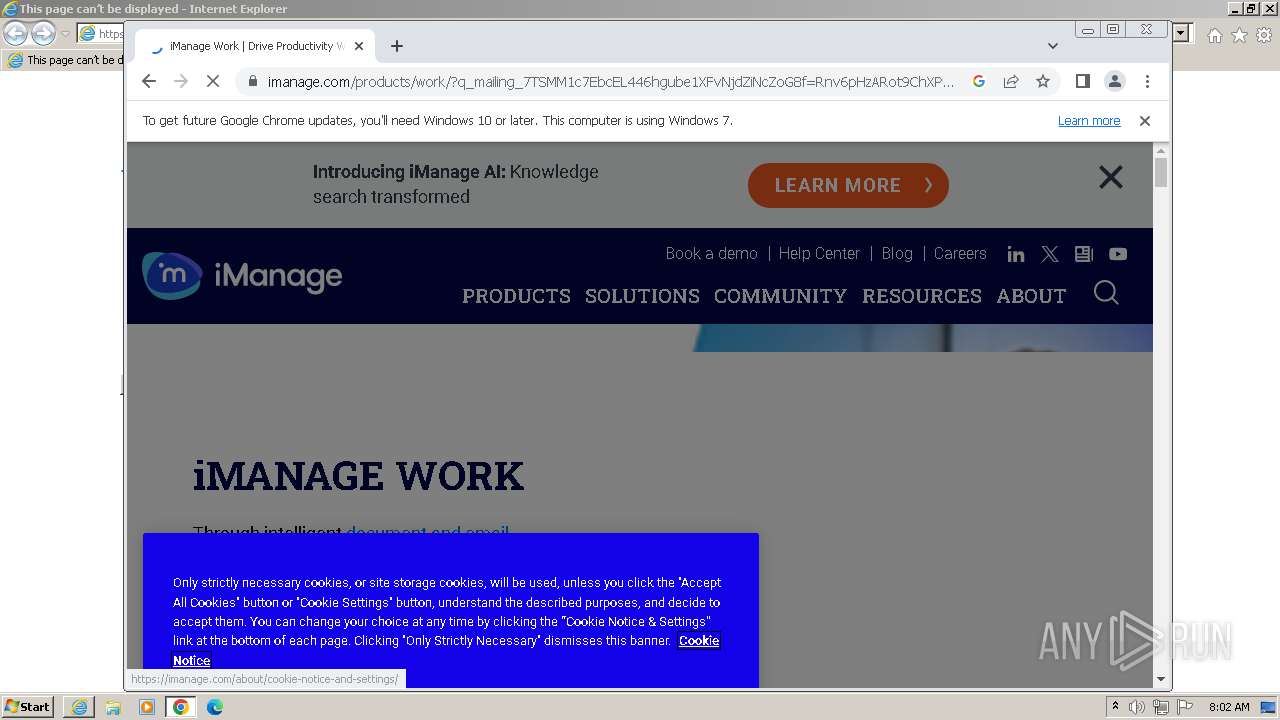
Task: Click Internet Explorer back button
Action: pyautogui.click(x=15, y=34)
